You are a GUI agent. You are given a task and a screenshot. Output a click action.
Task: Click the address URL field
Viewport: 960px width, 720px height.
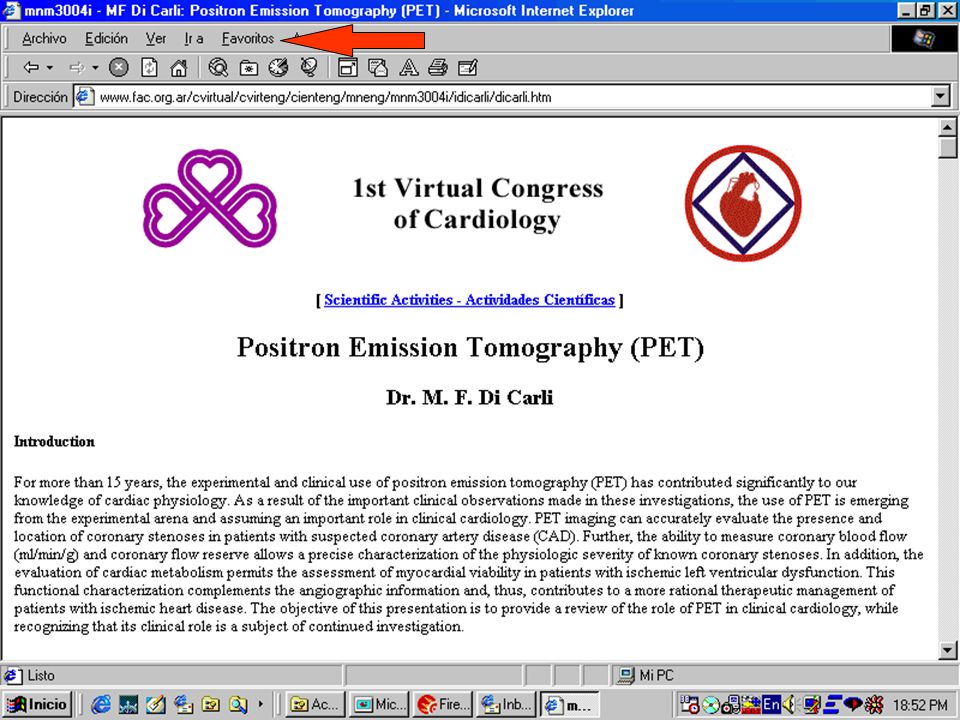(x=502, y=97)
